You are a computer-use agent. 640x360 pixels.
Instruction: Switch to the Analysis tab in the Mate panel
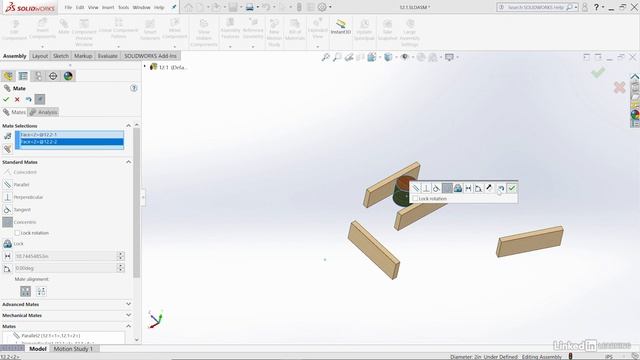[44, 112]
